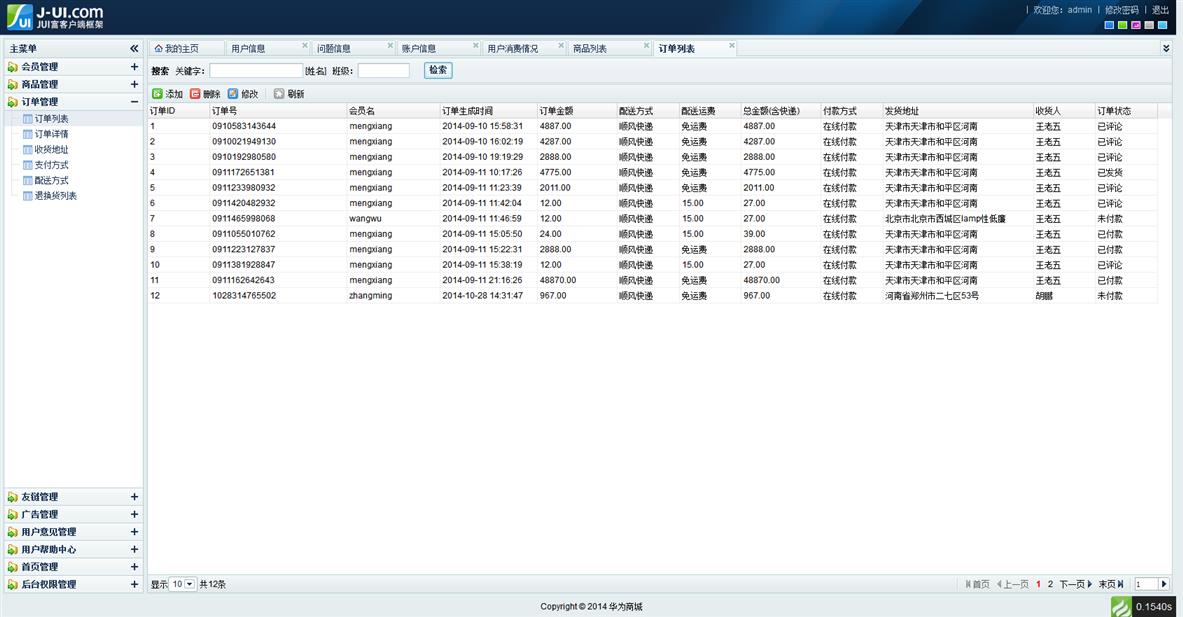Expand the 友链管理 menu section
1183x617 pixels.
point(134,496)
